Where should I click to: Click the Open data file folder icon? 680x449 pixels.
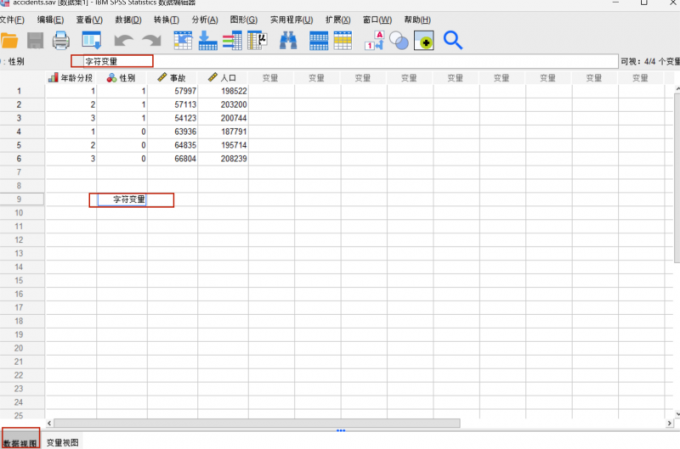(10, 41)
